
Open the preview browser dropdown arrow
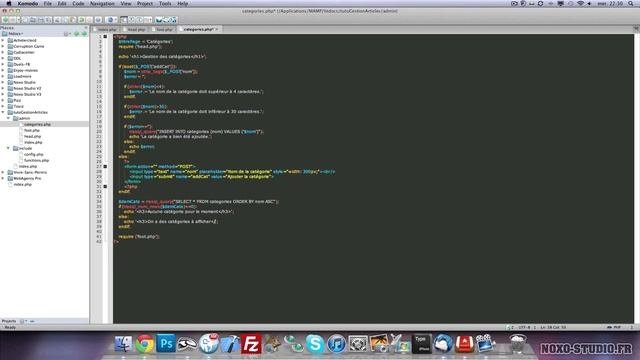click(116, 20)
